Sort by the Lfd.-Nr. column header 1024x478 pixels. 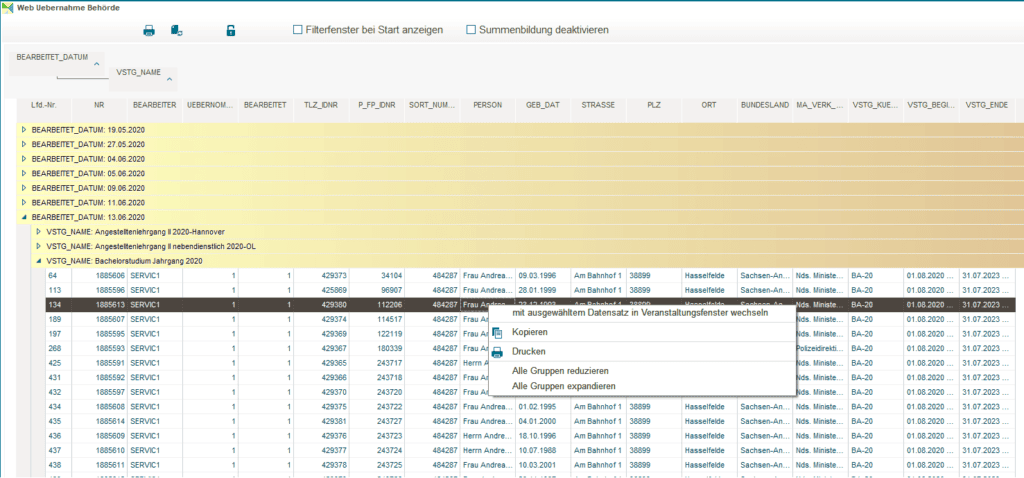point(44,105)
